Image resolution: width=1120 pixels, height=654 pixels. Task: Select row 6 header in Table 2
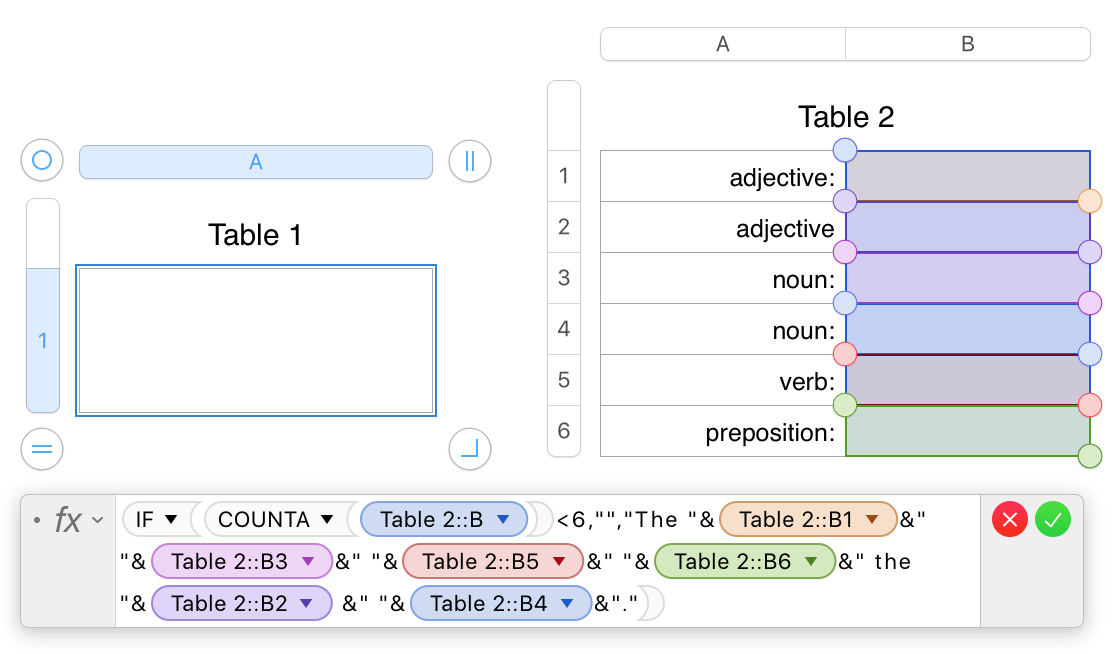pos(564,431)
